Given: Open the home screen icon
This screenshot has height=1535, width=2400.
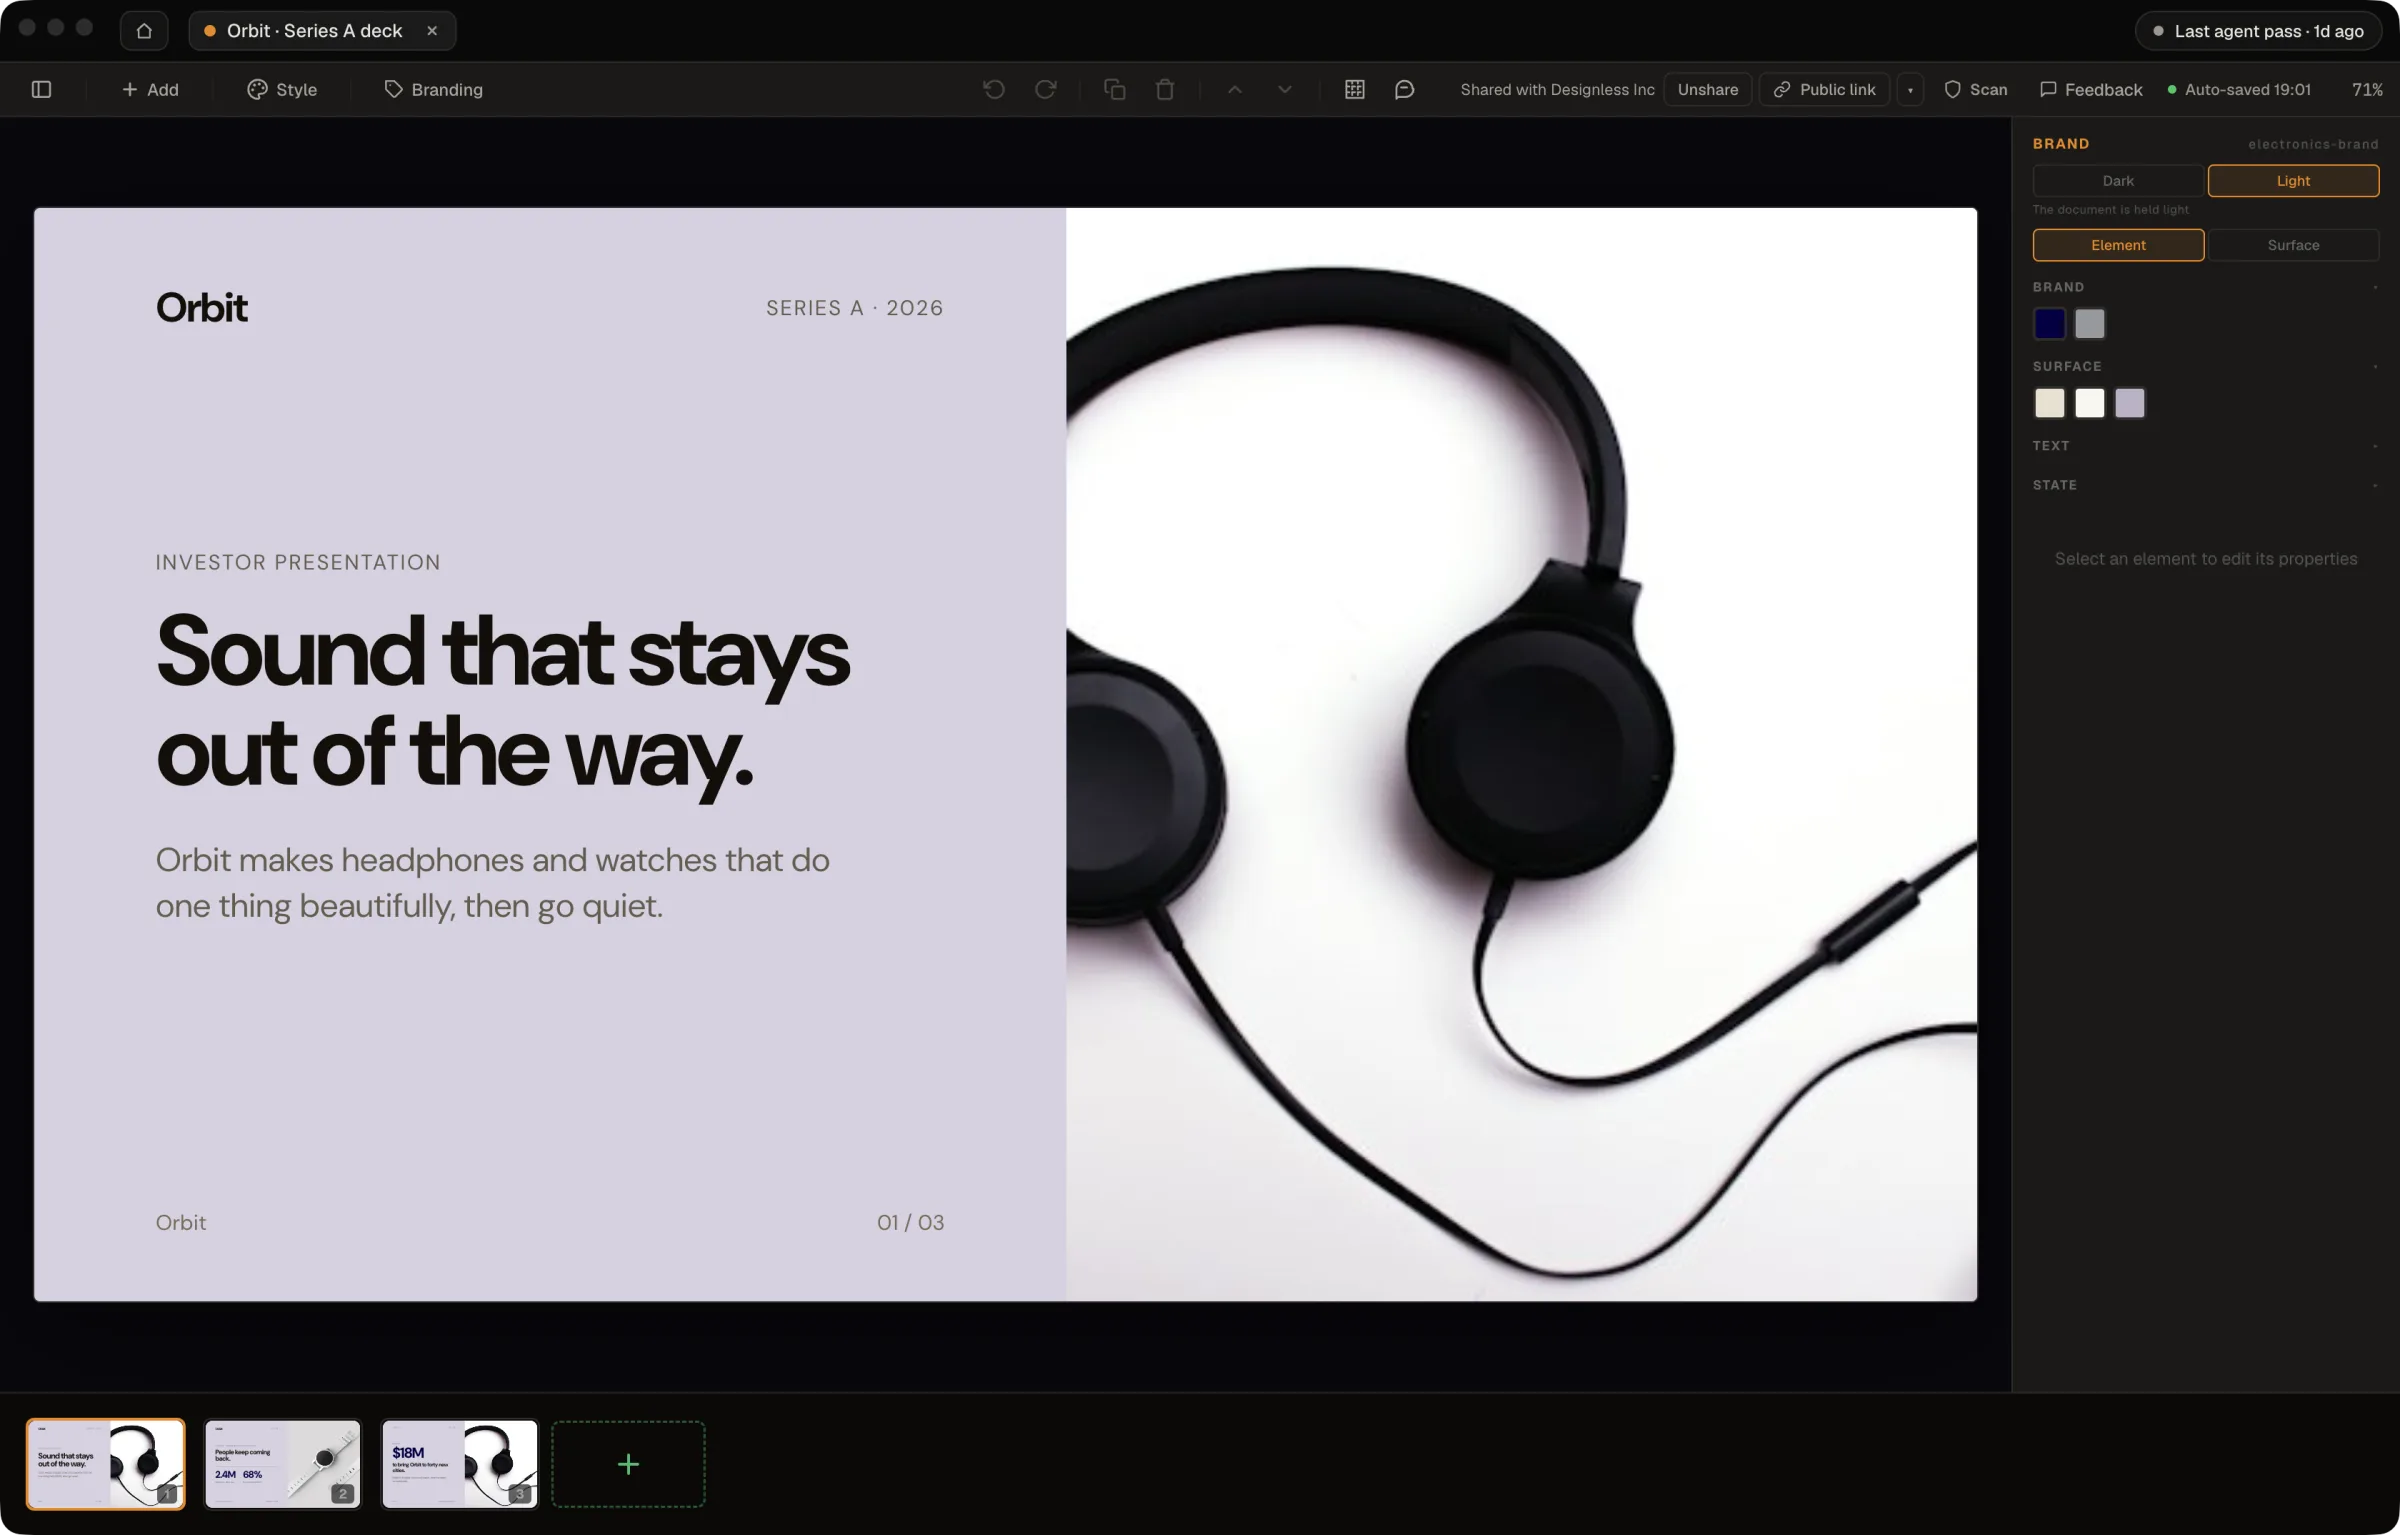Looking at the screenshot, I should 144,31.
